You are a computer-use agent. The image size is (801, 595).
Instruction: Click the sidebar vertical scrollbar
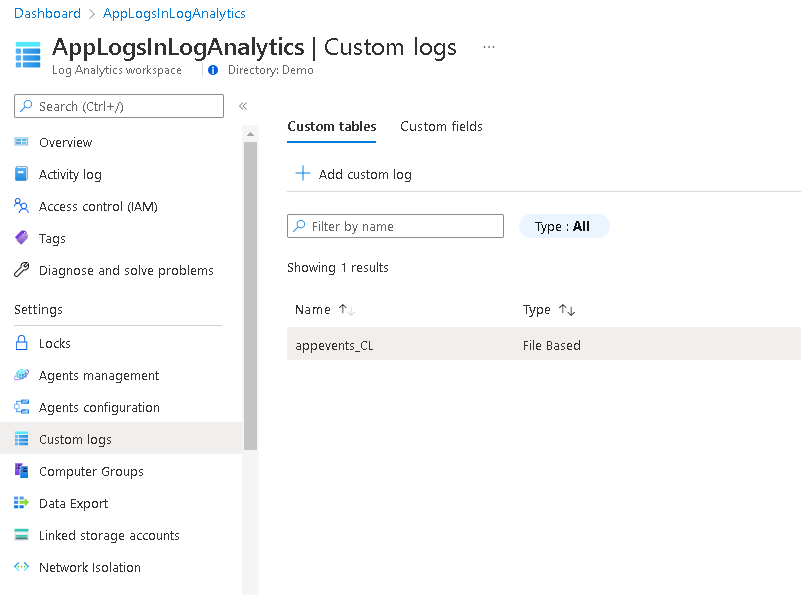(250, 300)
